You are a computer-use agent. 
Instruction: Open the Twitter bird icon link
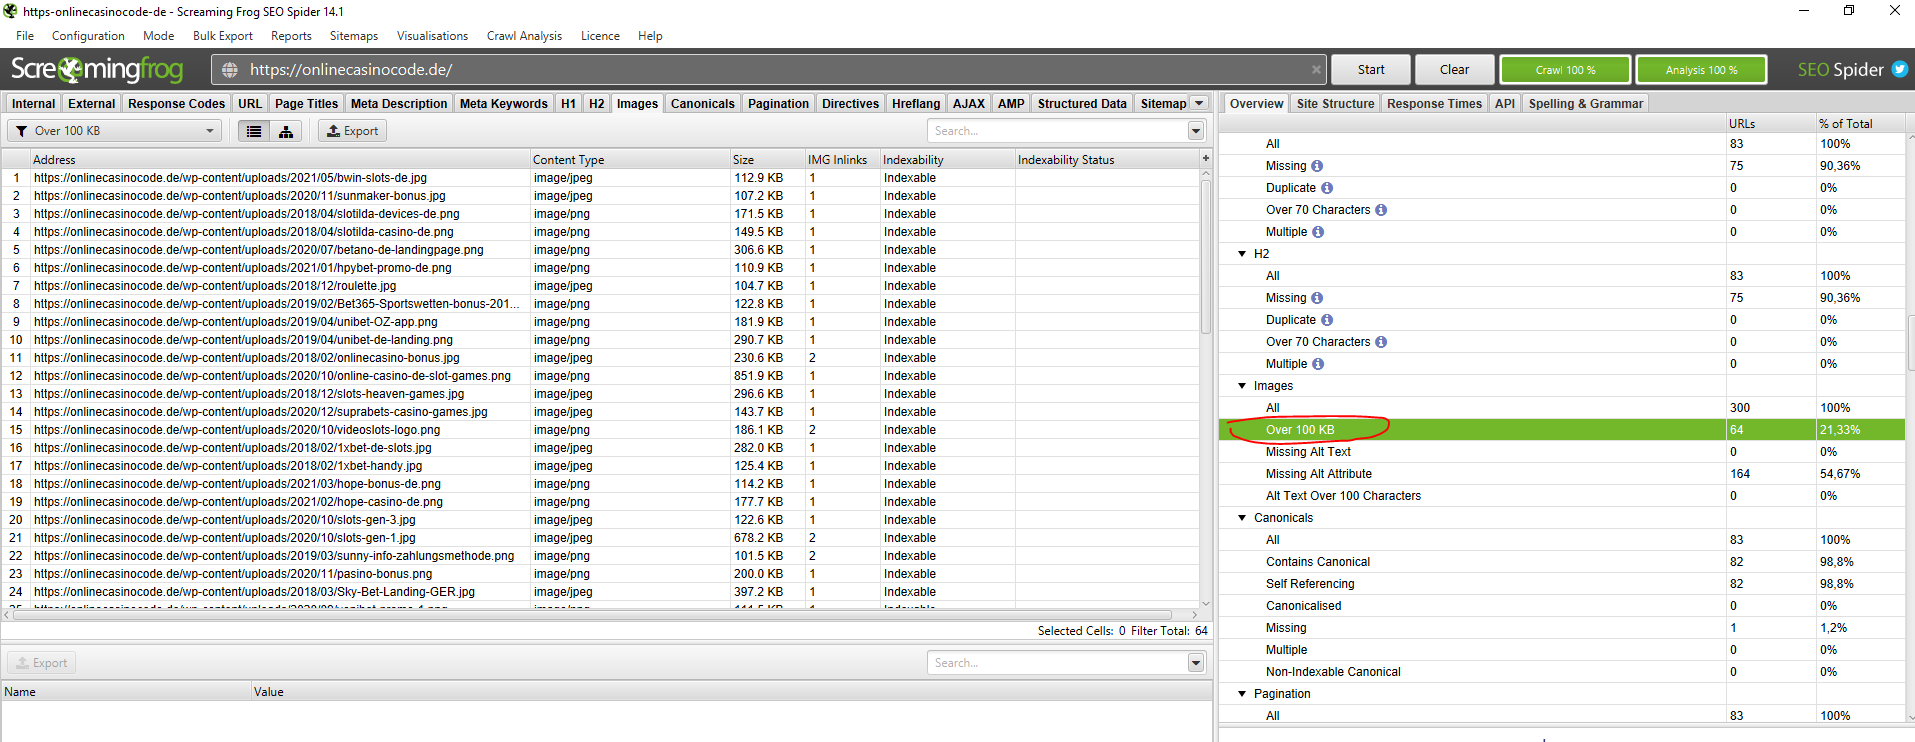[1899, 70]
